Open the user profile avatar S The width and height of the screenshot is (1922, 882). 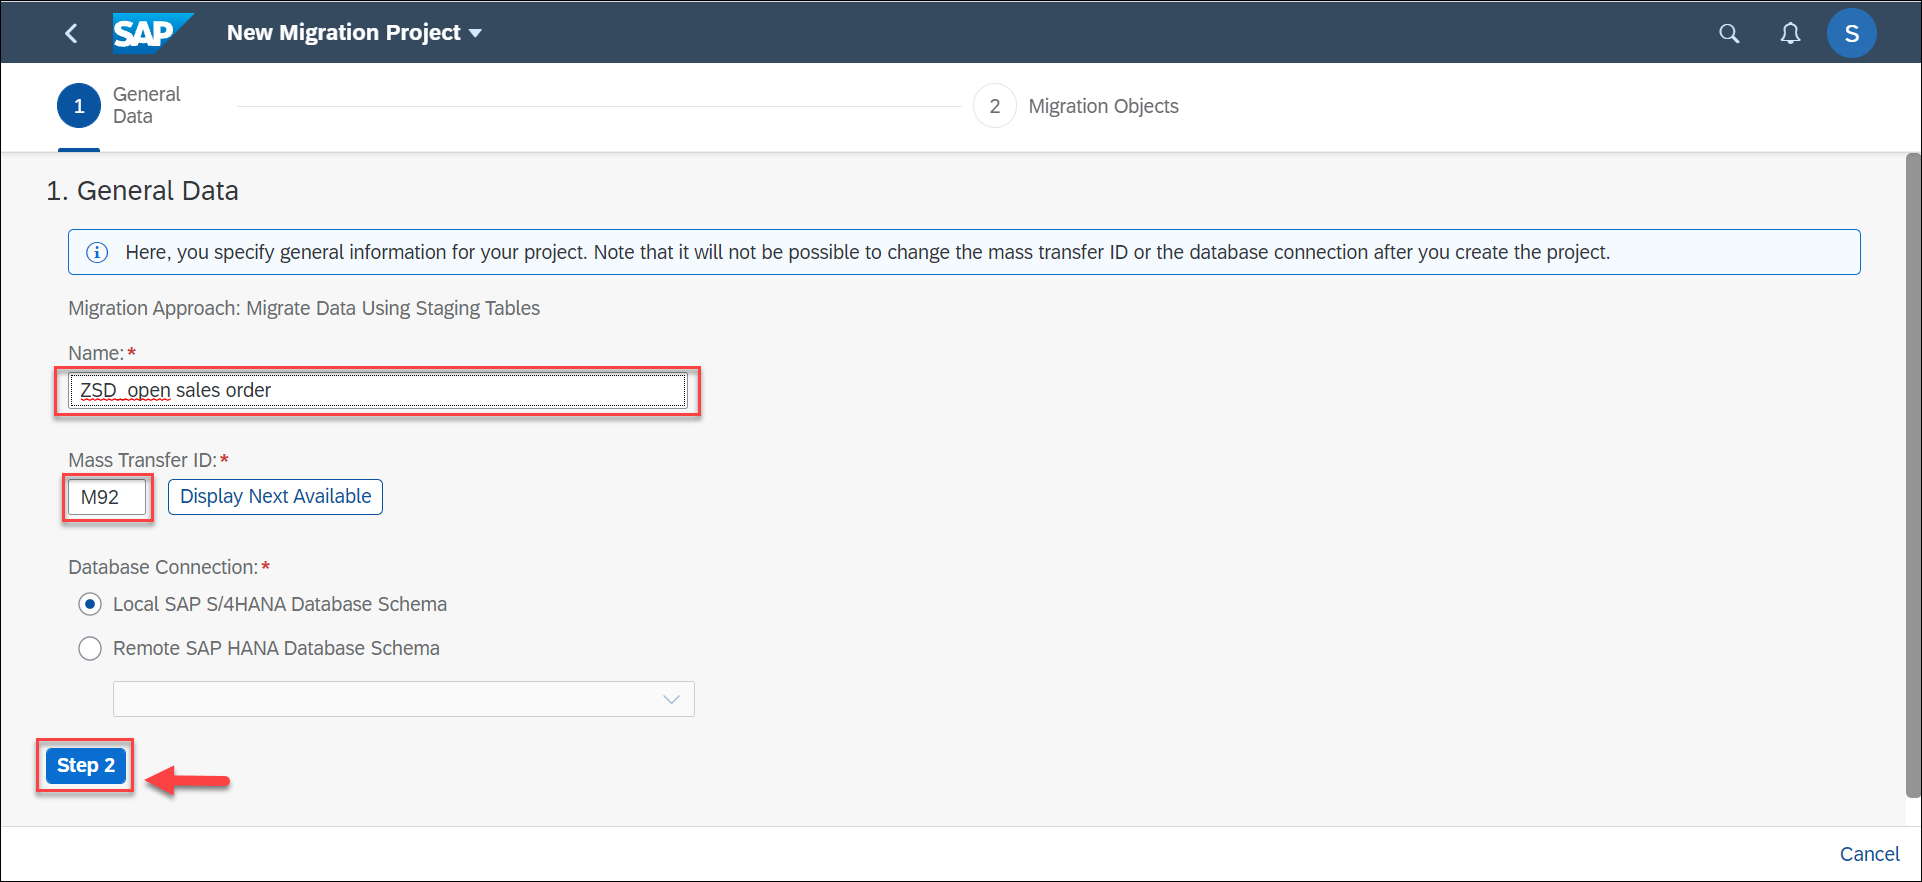pyautogui.click(x=1851, y=34)
